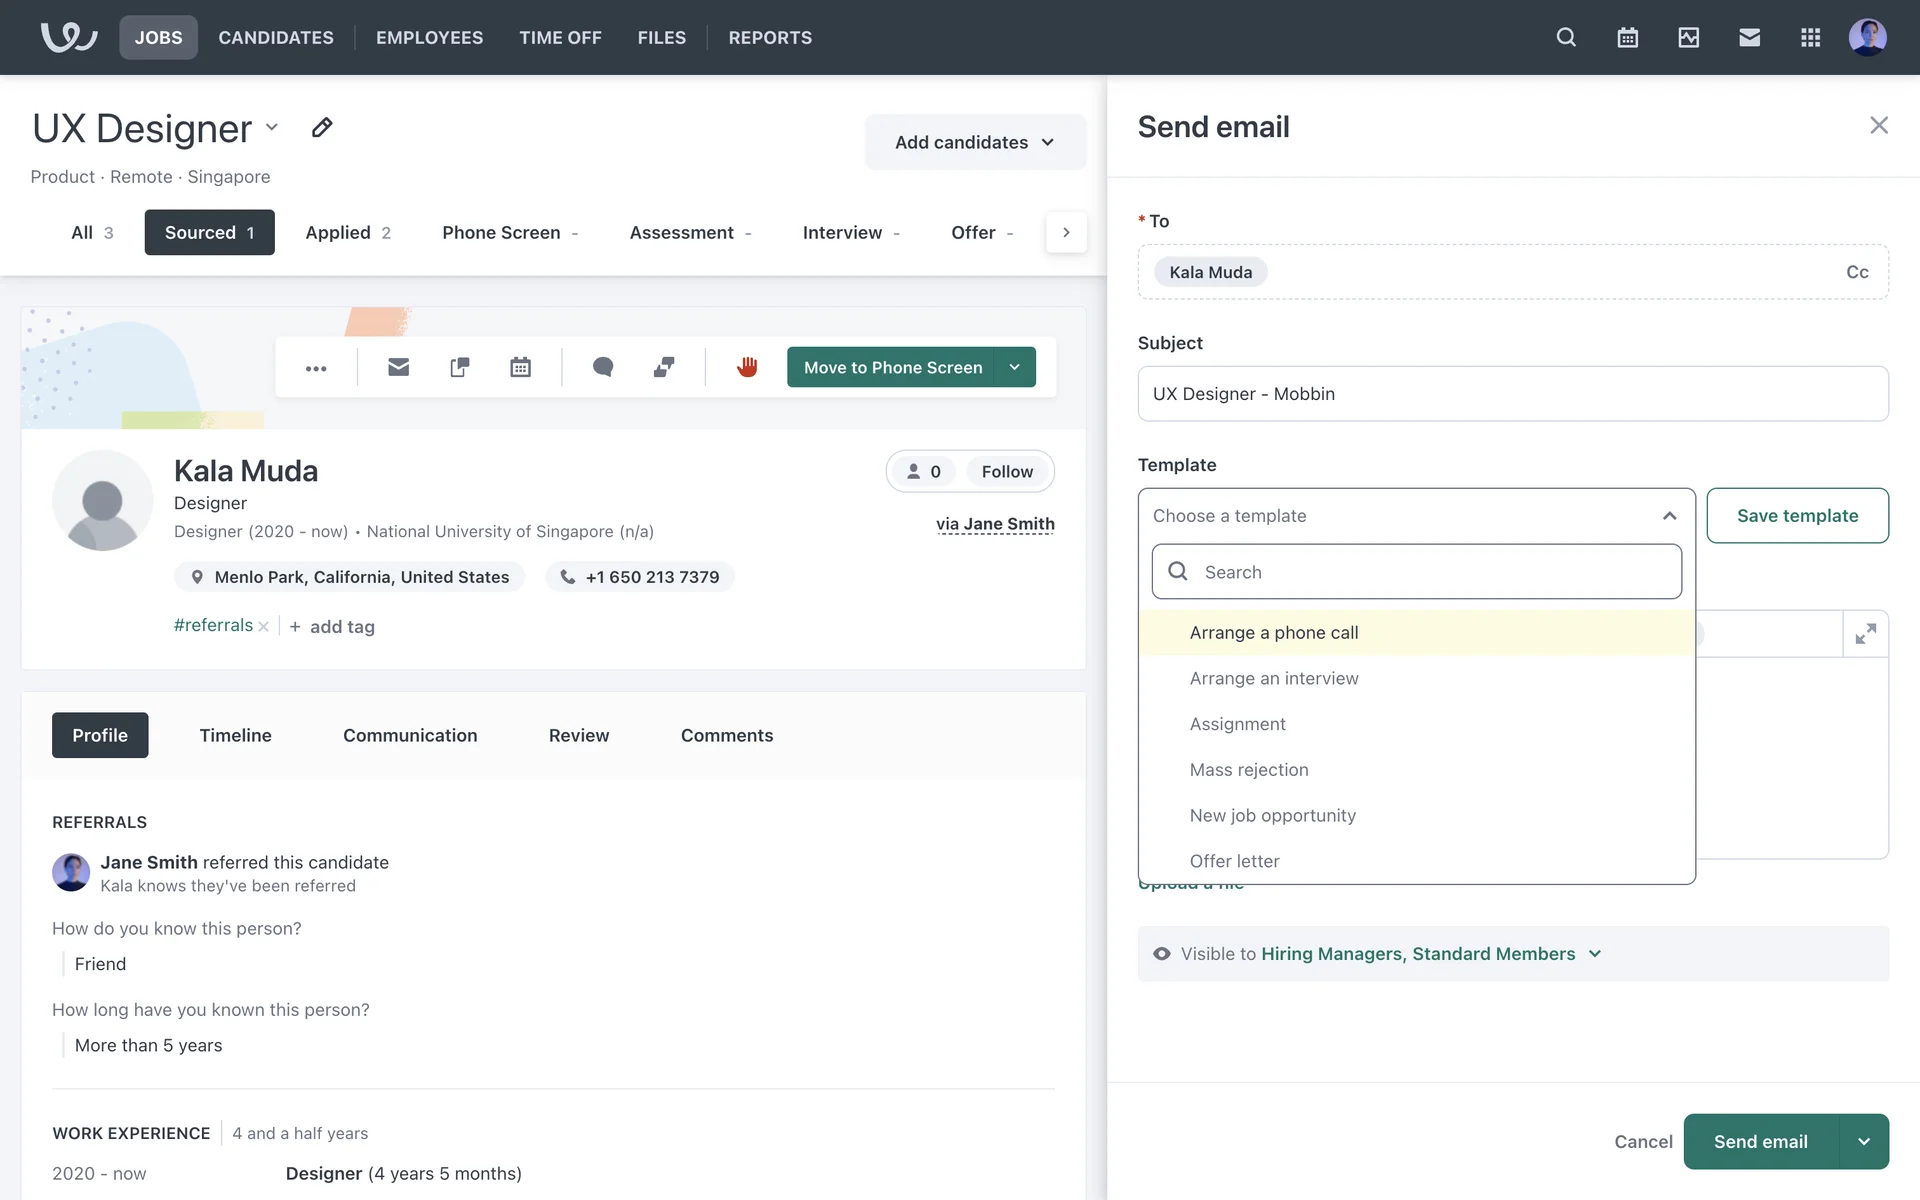Open the Send email split-button arrow
Screen dimensions: 1920x1200
1864,1141
